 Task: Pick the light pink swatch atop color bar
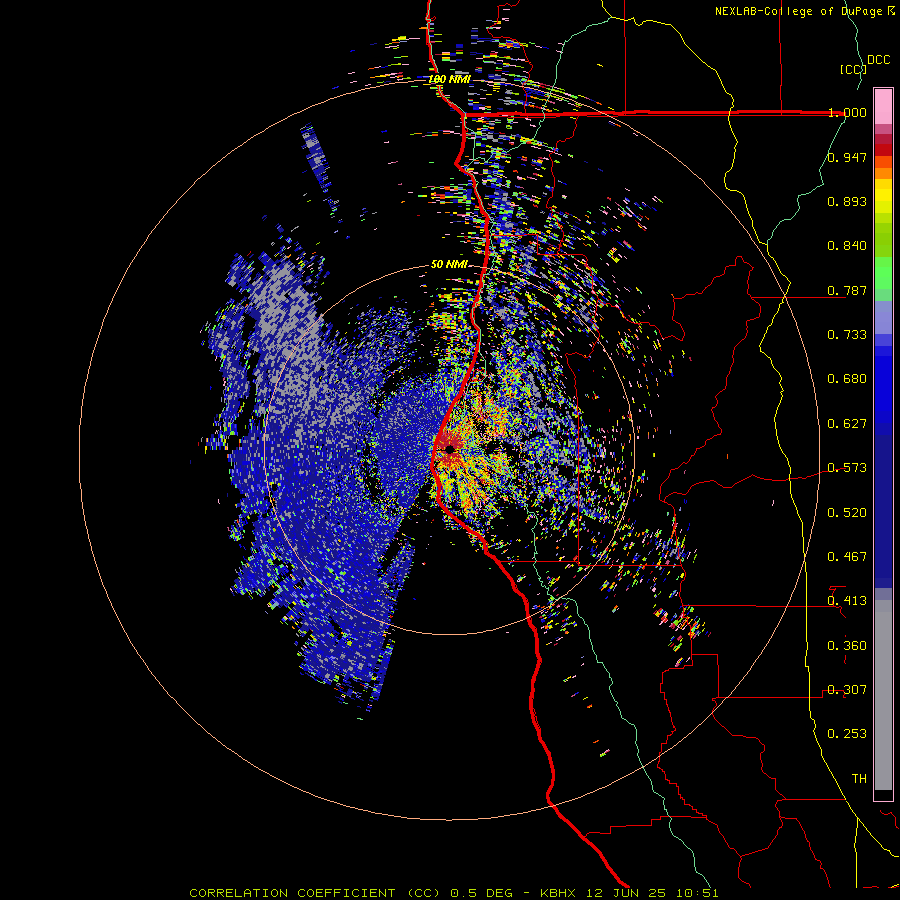coord(883,106)
